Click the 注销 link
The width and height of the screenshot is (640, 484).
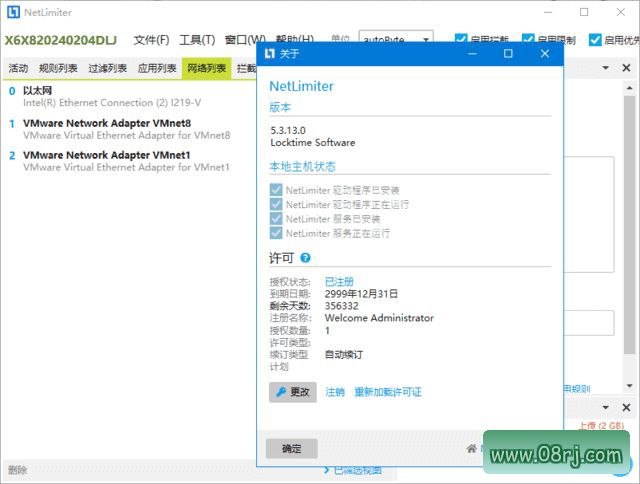pos(335,392)
